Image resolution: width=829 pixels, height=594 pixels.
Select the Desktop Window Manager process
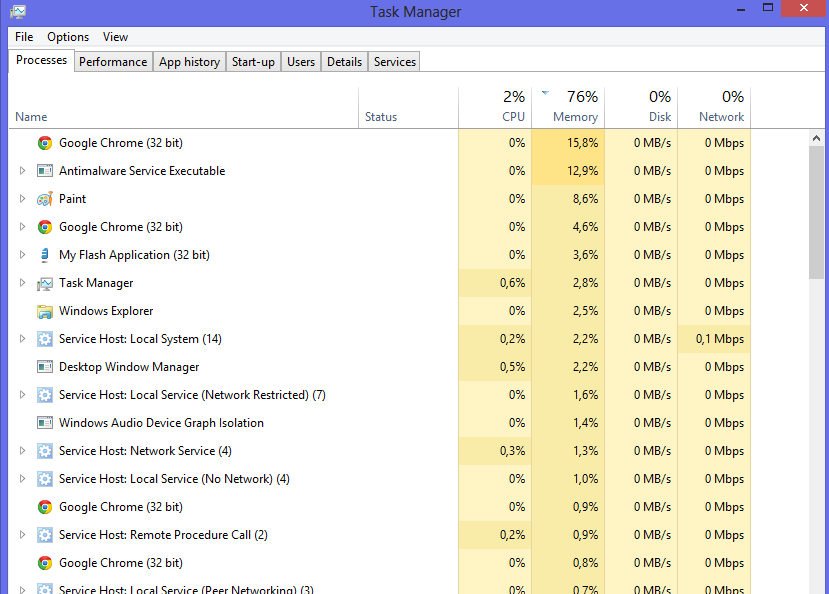click(x=380, y=367)
